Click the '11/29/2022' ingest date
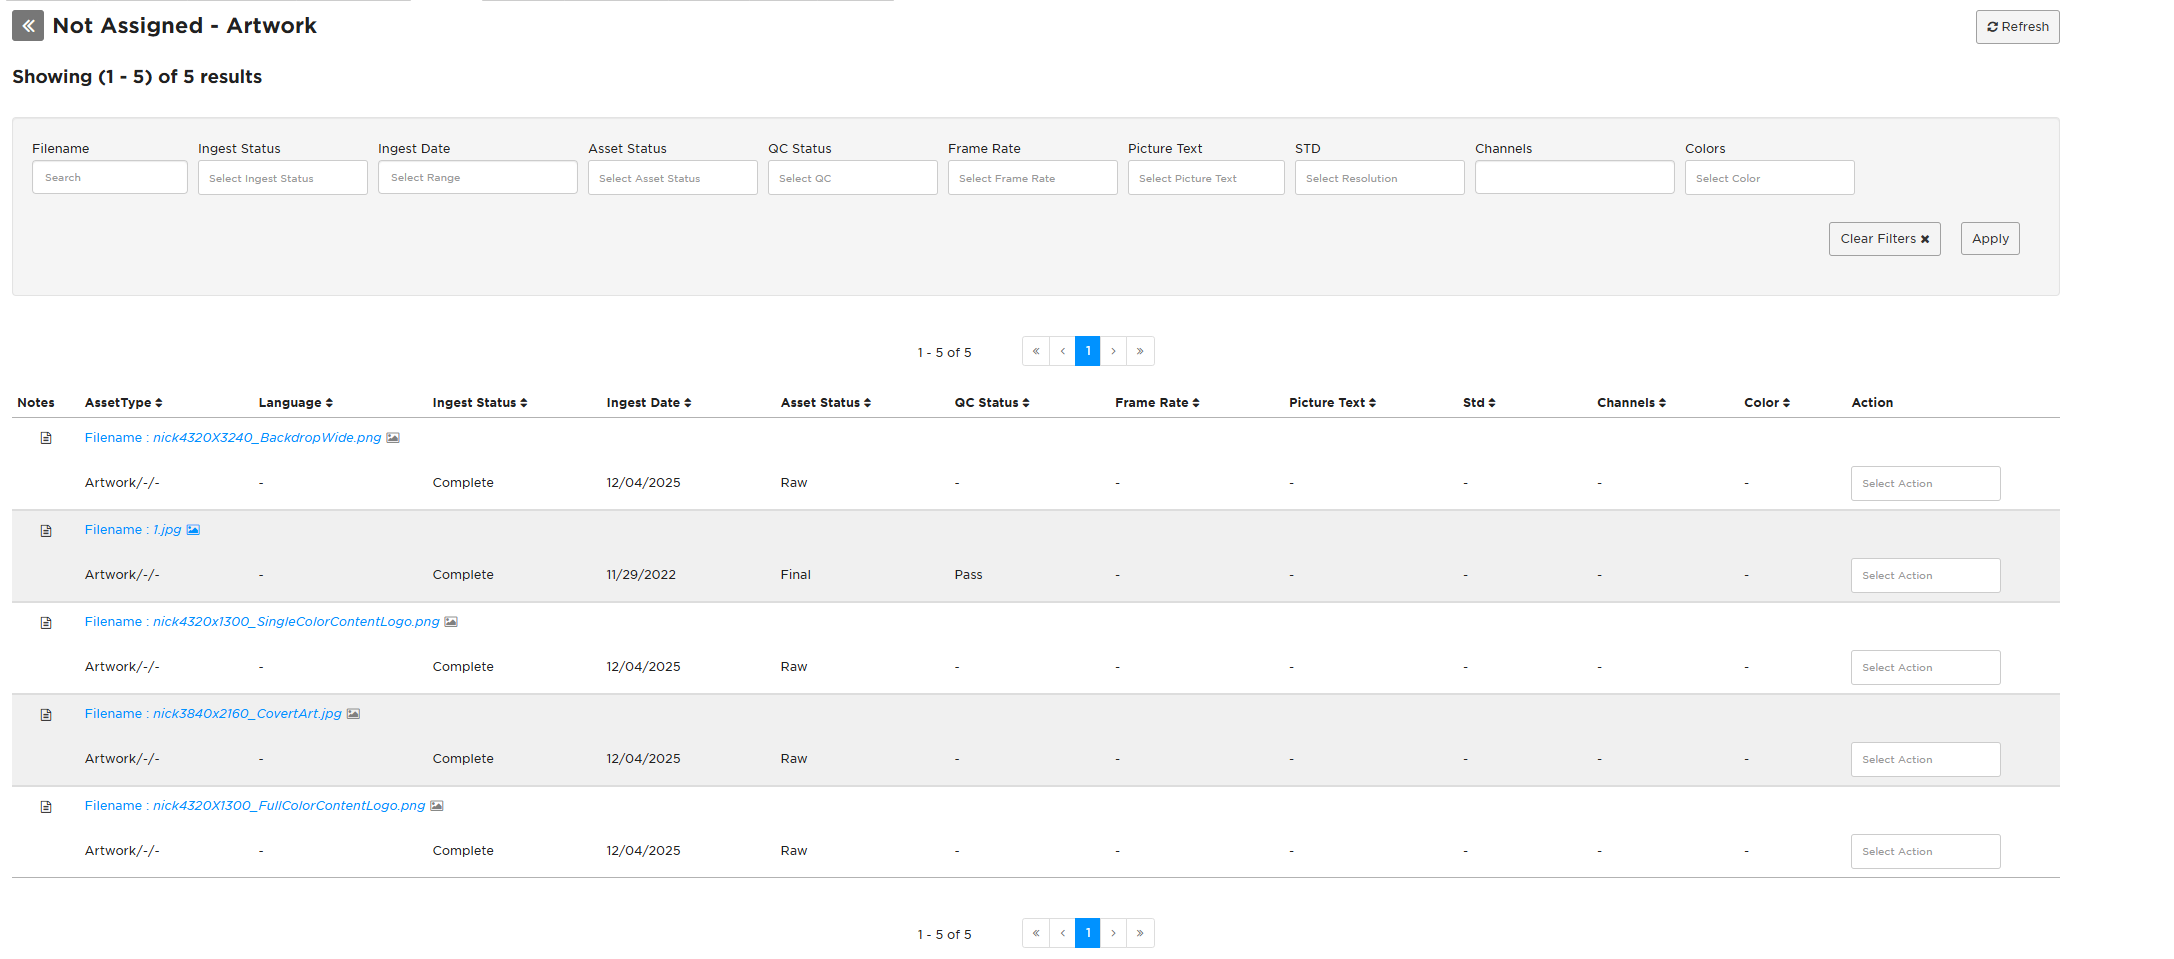This screenshot has width=2174, height=959. click(x=642, y=575)
